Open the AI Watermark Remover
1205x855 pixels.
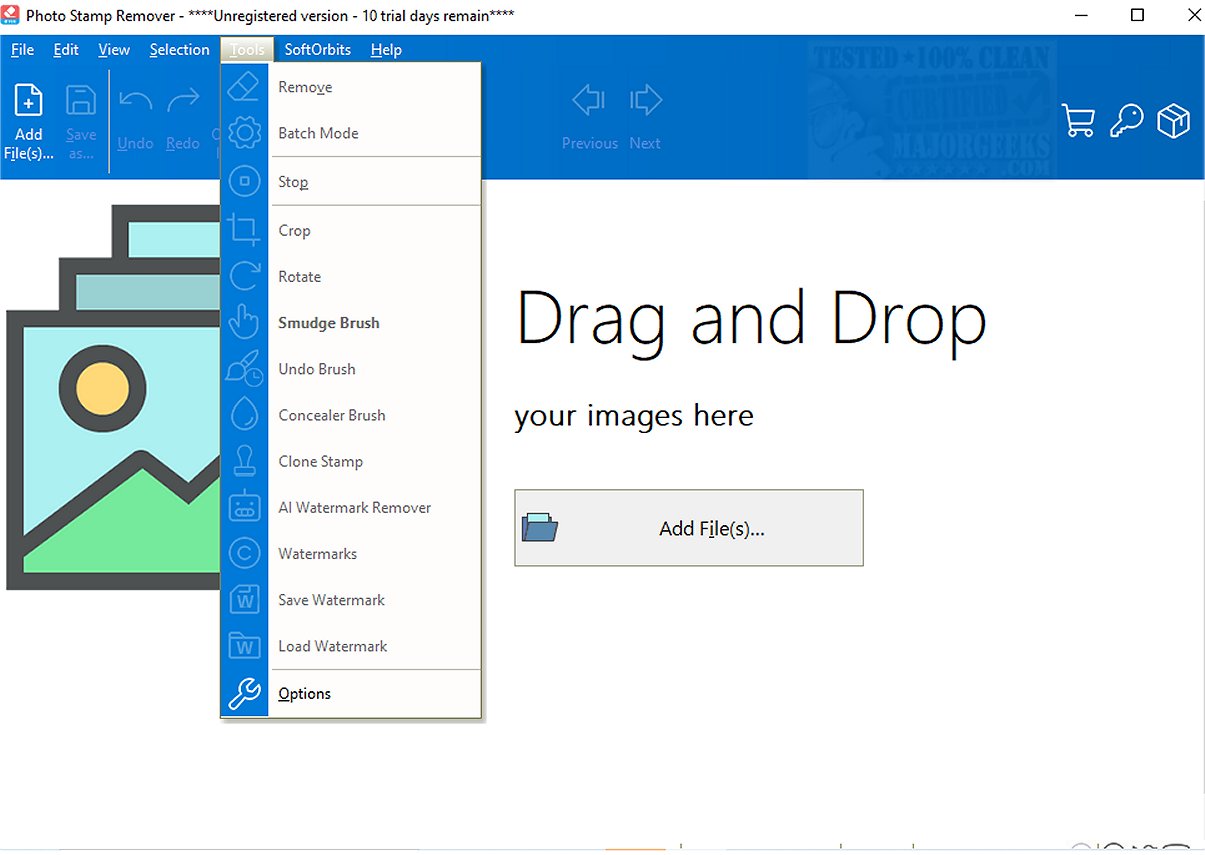(354, 507)
